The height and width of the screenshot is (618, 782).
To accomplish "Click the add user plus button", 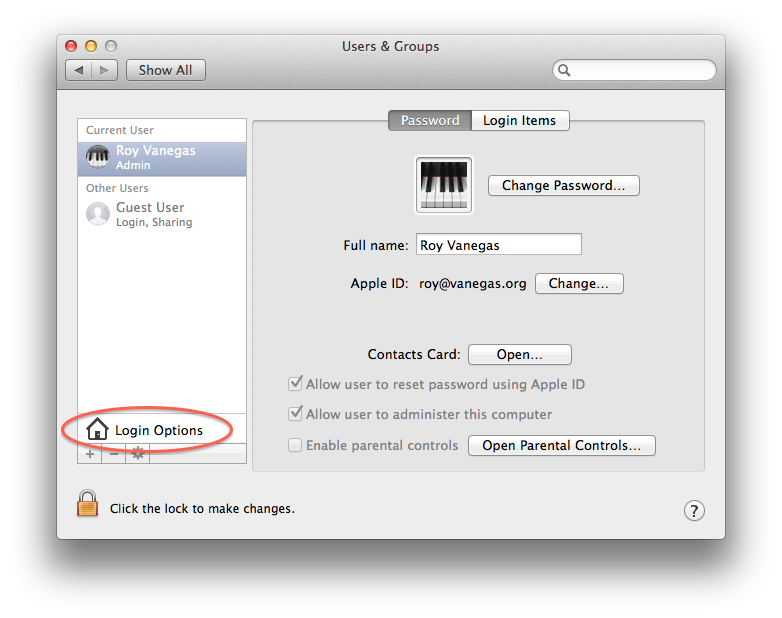I will (x=90, y=454).
